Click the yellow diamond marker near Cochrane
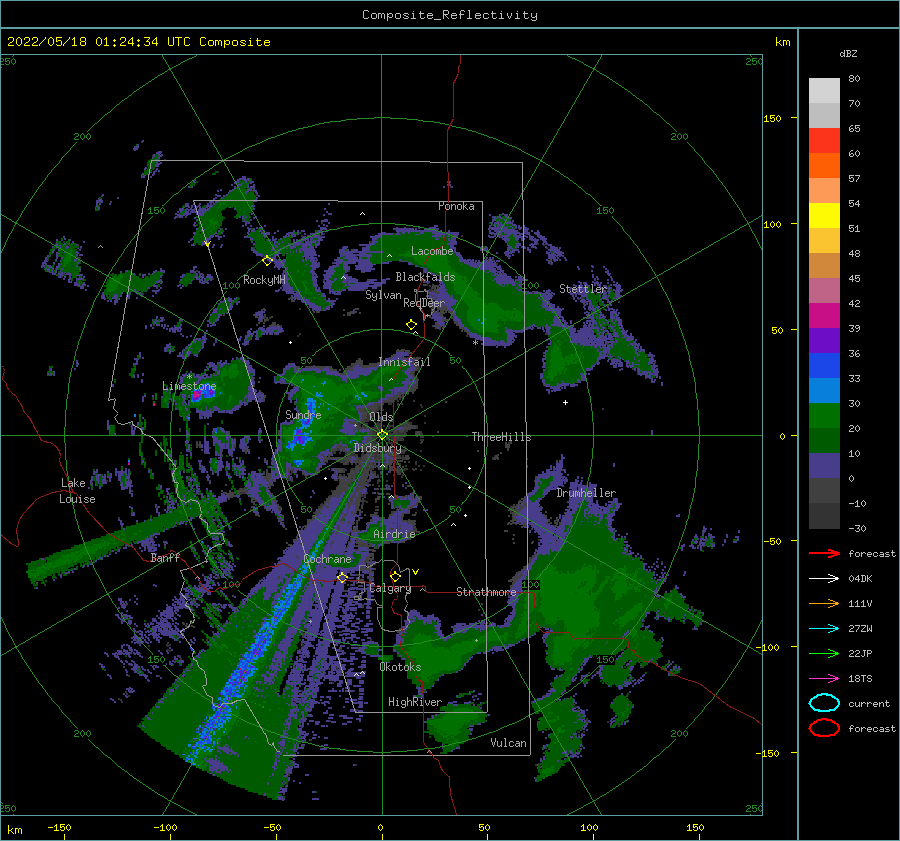 [342, 578]
